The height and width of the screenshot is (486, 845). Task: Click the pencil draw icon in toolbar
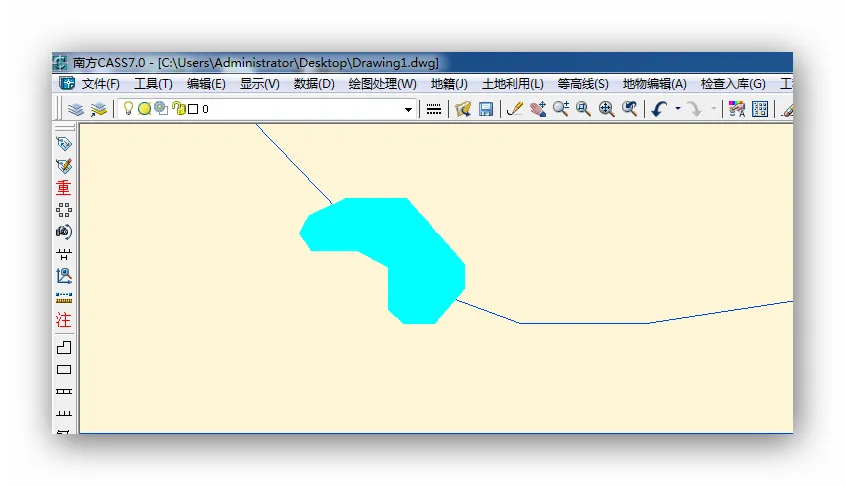pos(515,109)
